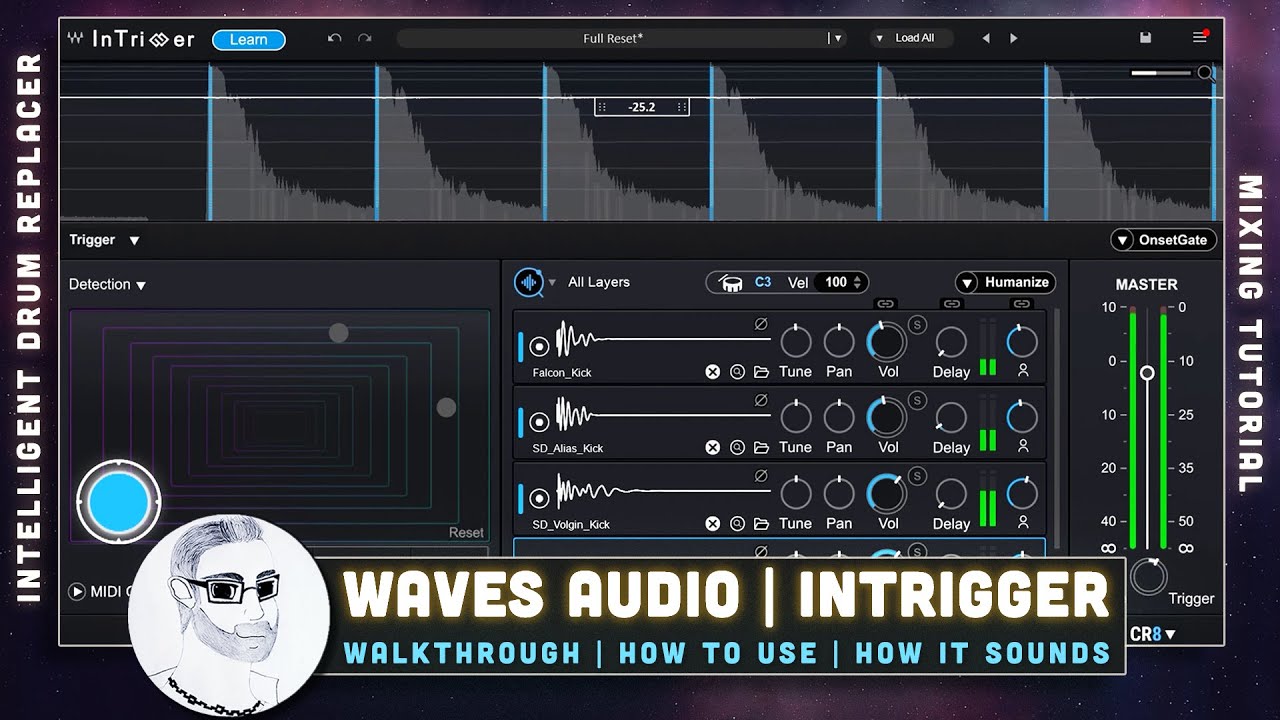
Task: Solo the SD_Alias_Kick layer
Action: click(917, 400)
